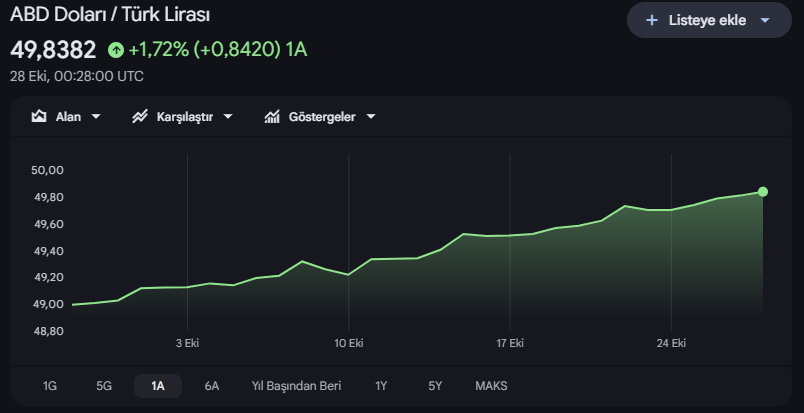
Task: Click the 3 Eki date axis label
Action: click(x=187, y=343)
